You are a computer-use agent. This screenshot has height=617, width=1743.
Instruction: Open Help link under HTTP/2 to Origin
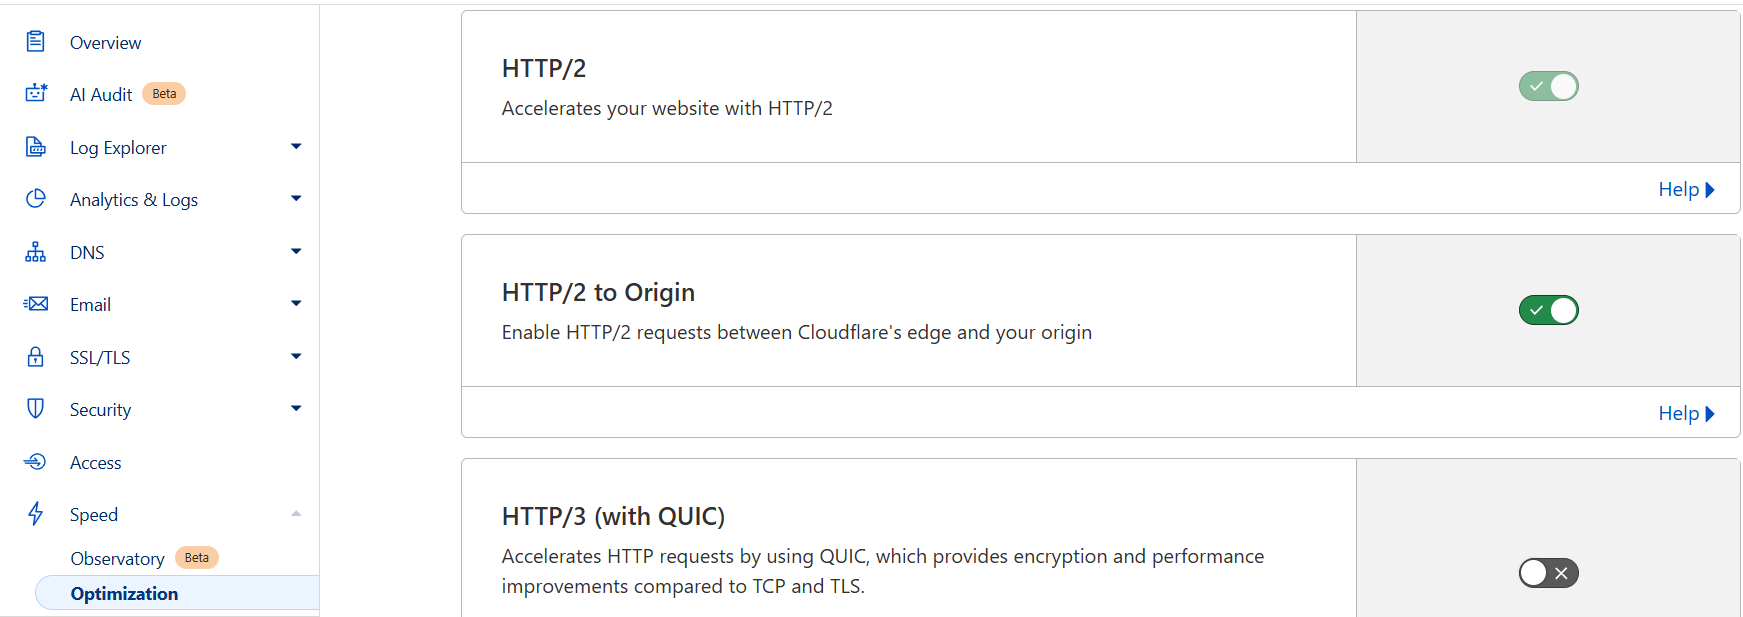pyautogui.click(x=1686, y=413)
